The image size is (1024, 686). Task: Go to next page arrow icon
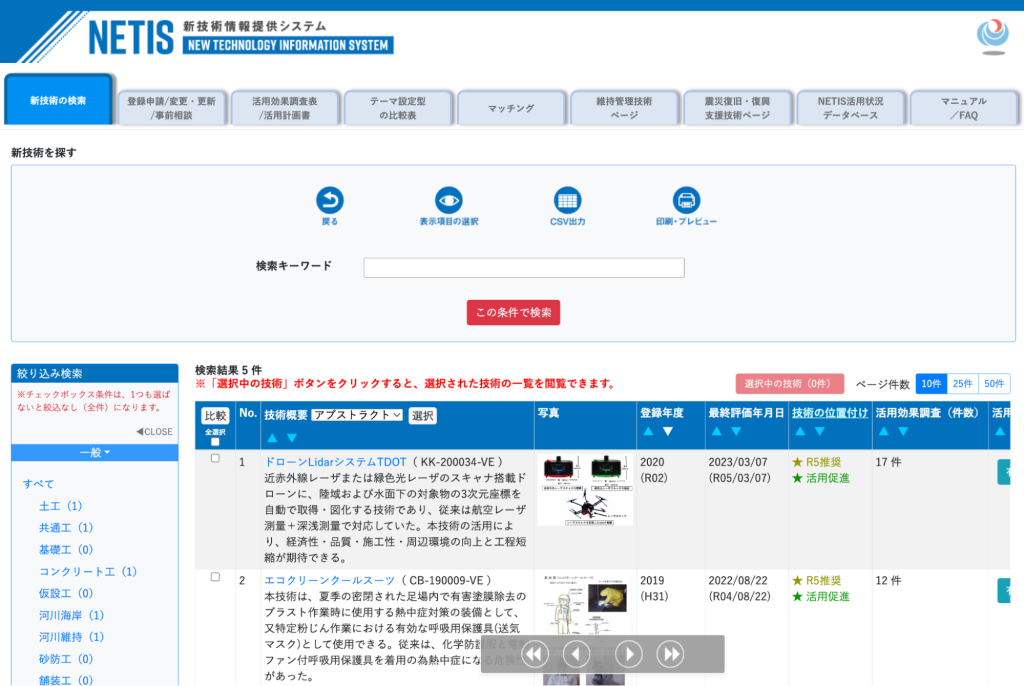(x=629, y=654)
